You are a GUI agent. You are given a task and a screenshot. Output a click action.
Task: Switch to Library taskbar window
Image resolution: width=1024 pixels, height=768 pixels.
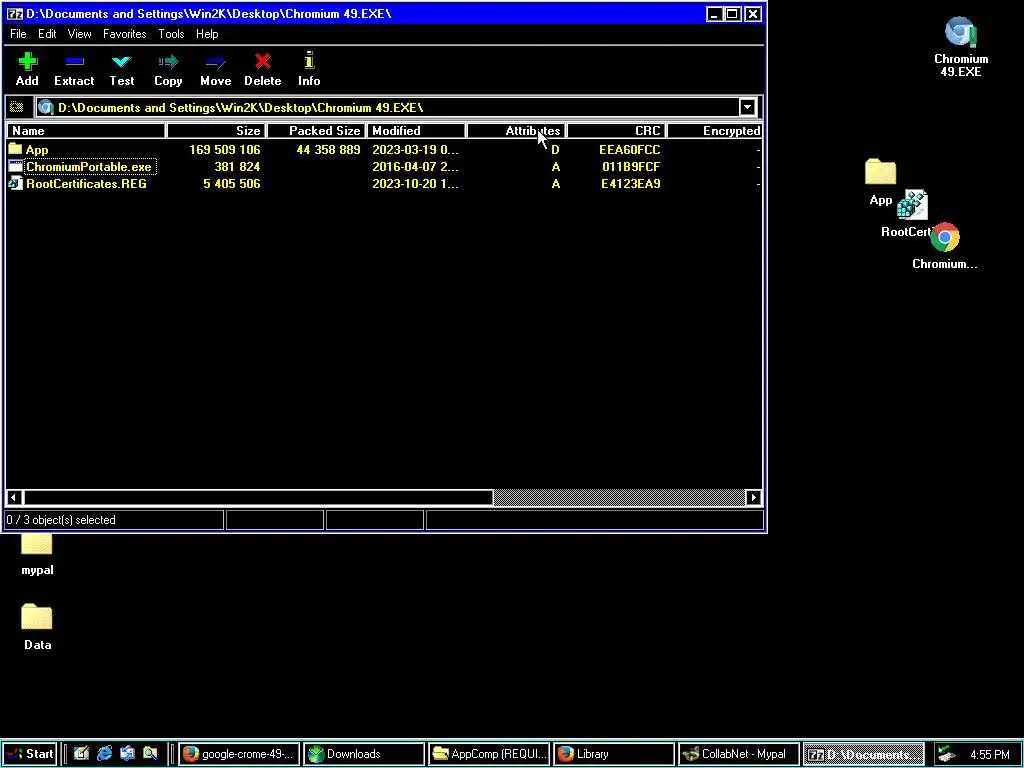[x=614, y=754]
